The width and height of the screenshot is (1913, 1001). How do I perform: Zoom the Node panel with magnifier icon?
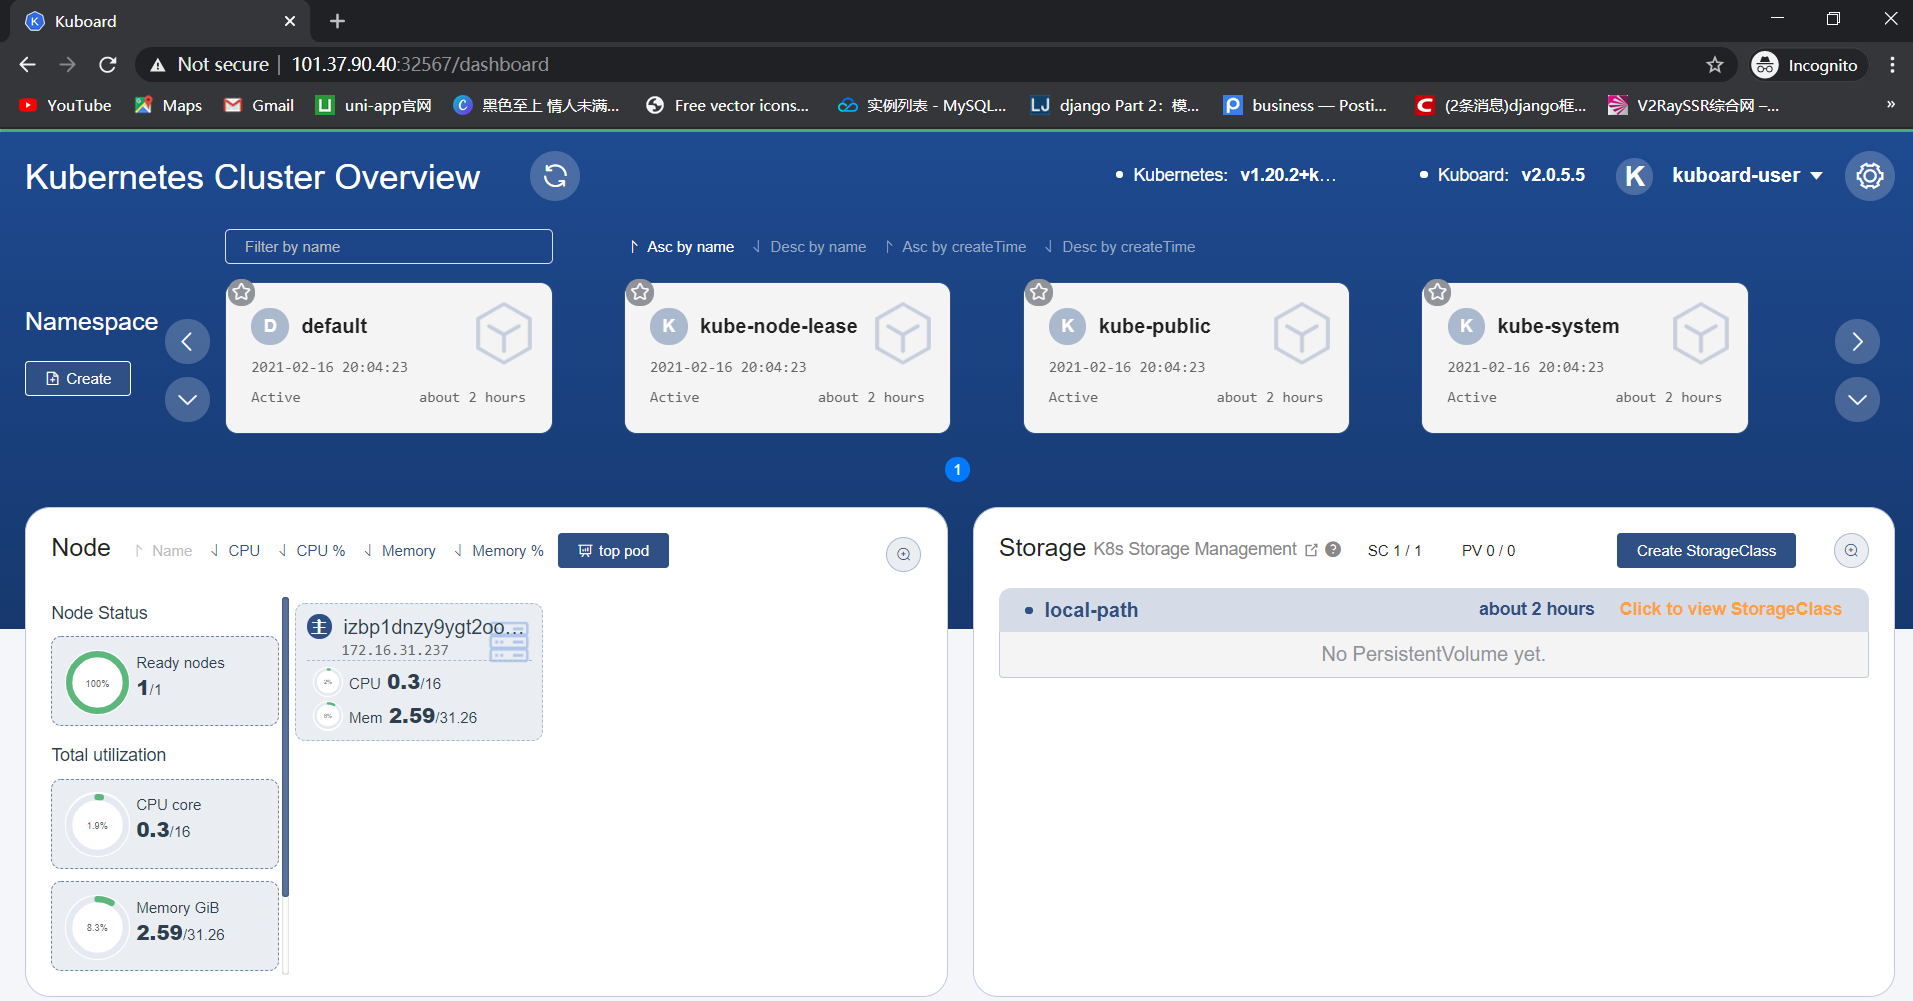(x=903, y=554)
